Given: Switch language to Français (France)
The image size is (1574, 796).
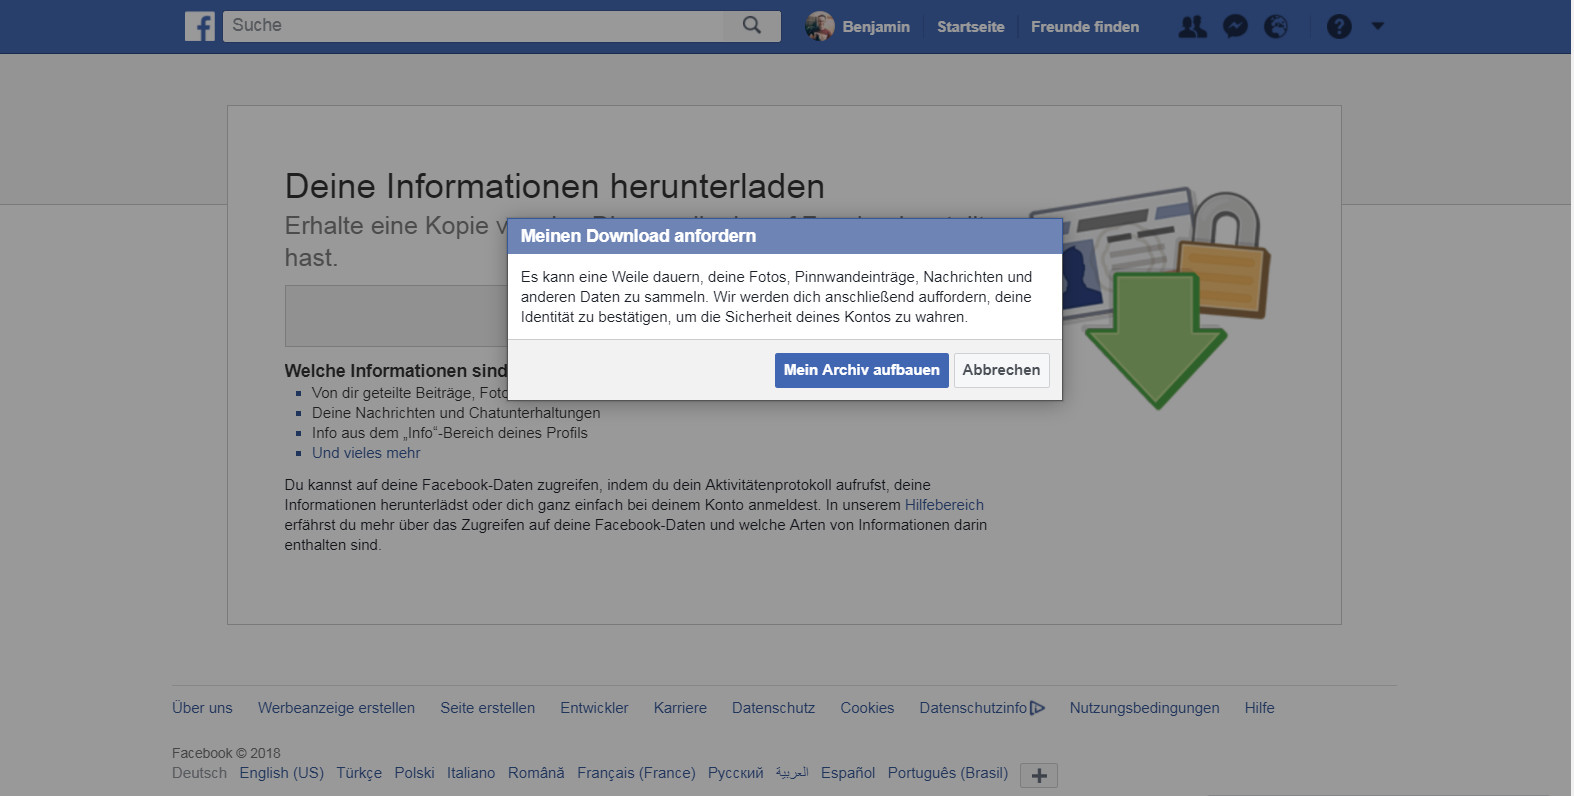Looking at the screenshot, I should pos(636,773).
